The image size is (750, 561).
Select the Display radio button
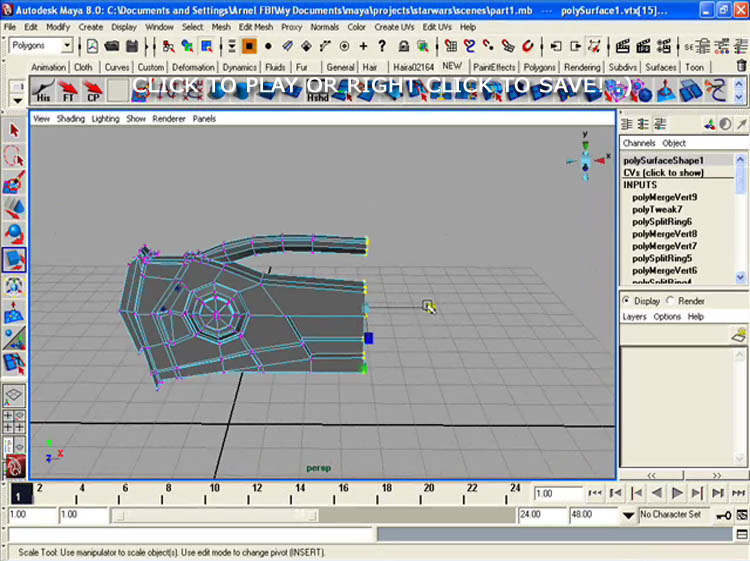point(627,301)
